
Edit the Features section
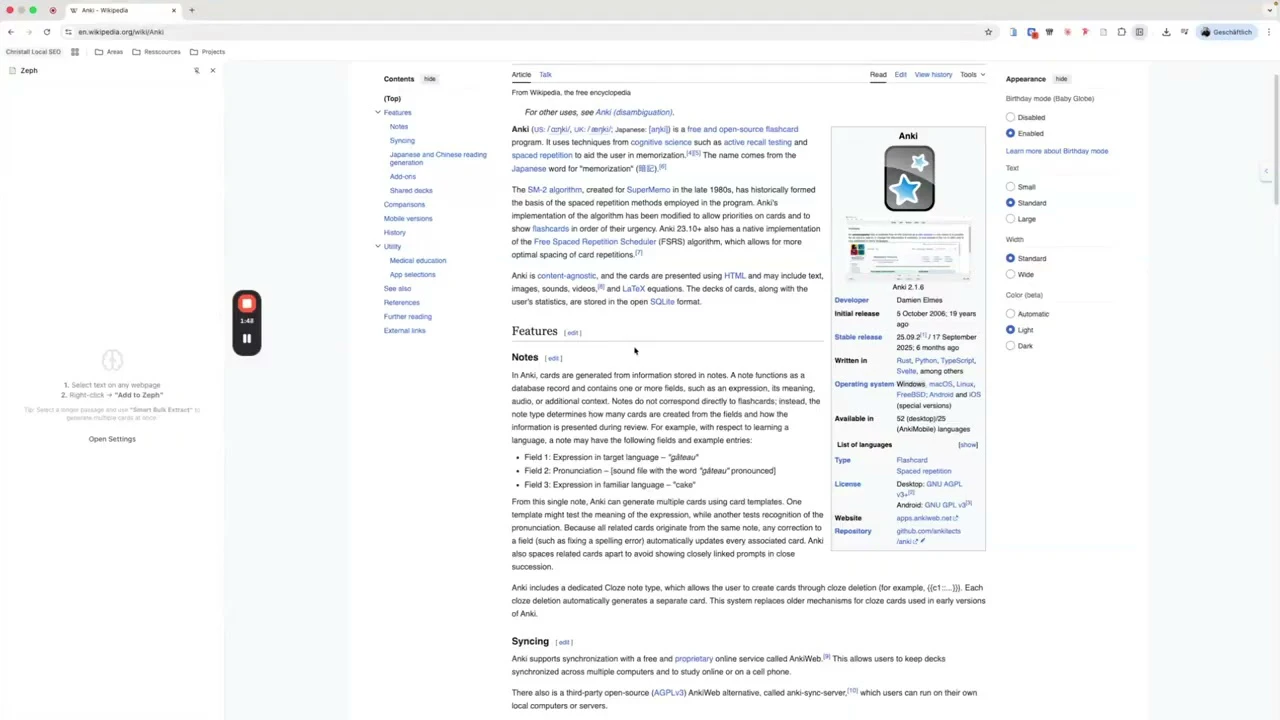pos(573,333)
